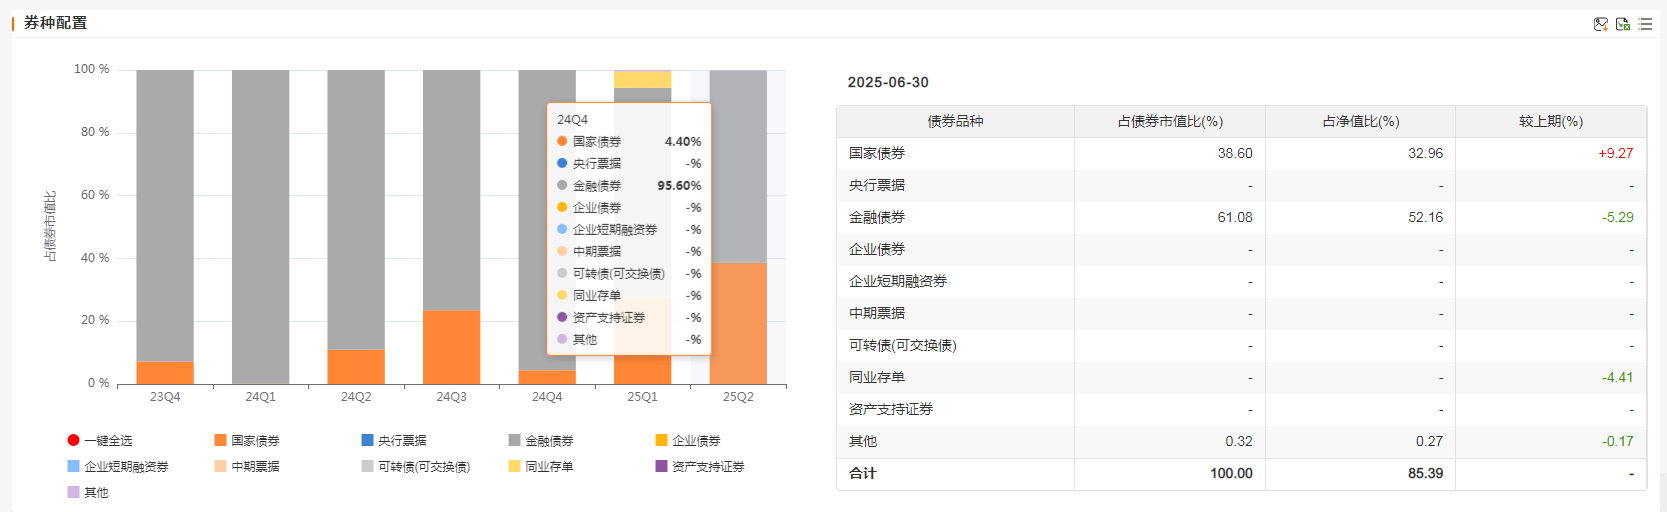The width and height of the screenshot is (1667, 512).
Task: Toggle 企业债券 series in legend
Action: pos(688,440)
